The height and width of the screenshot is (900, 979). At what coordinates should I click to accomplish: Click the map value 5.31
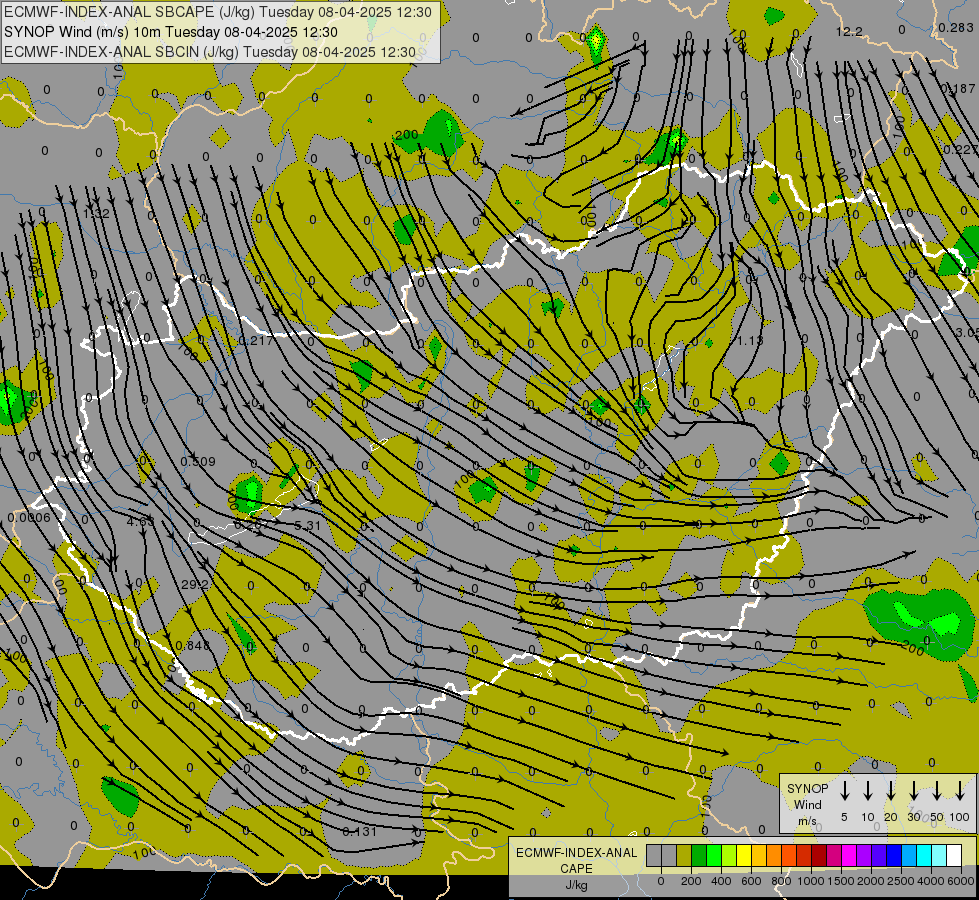click(x=307, y=526)
